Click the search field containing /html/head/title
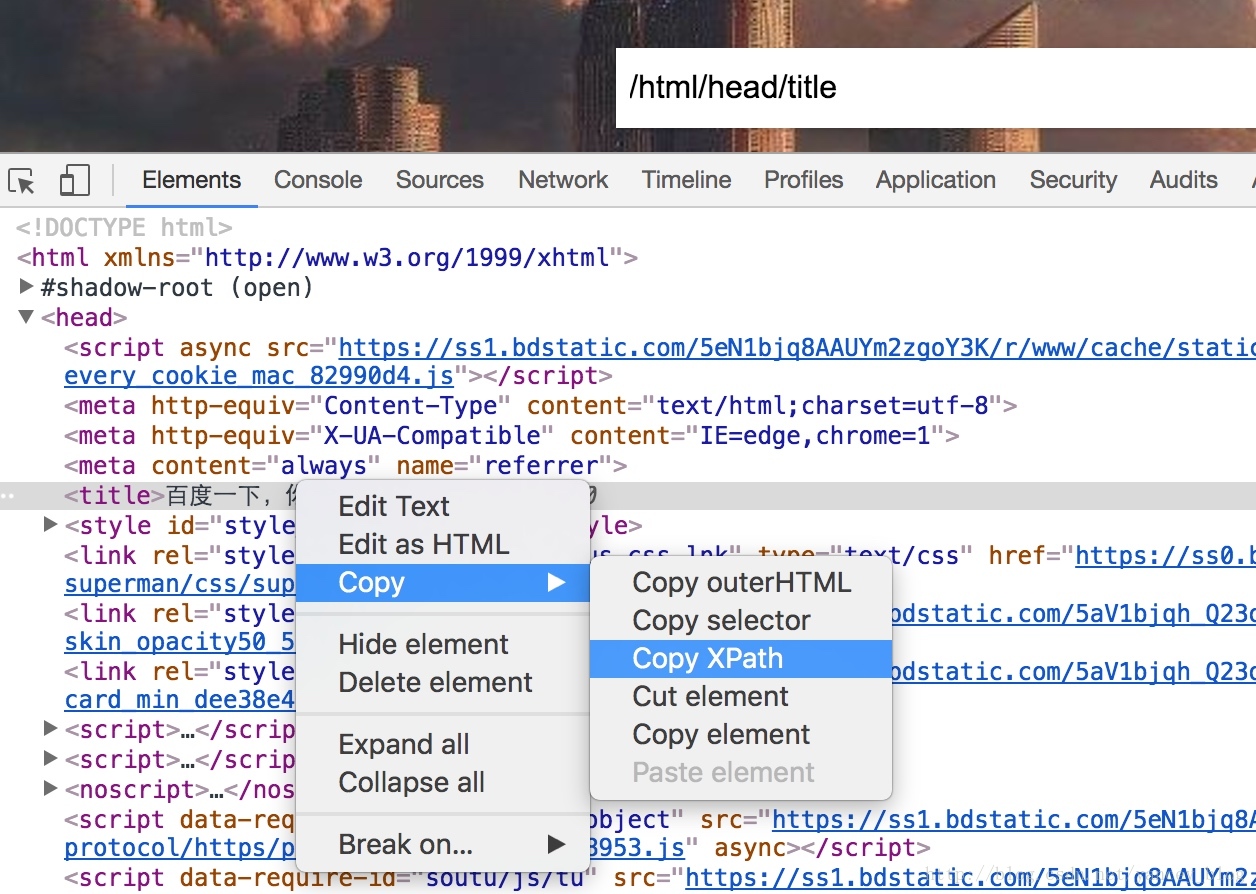This screenshot has height=894, width=1256. pos(935,88)
